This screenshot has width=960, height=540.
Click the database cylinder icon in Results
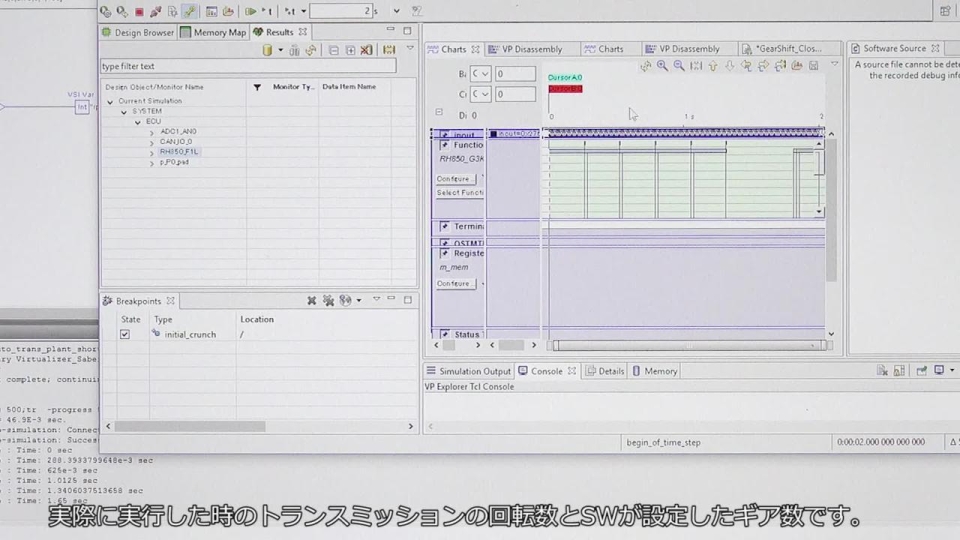tap(267, 50)
